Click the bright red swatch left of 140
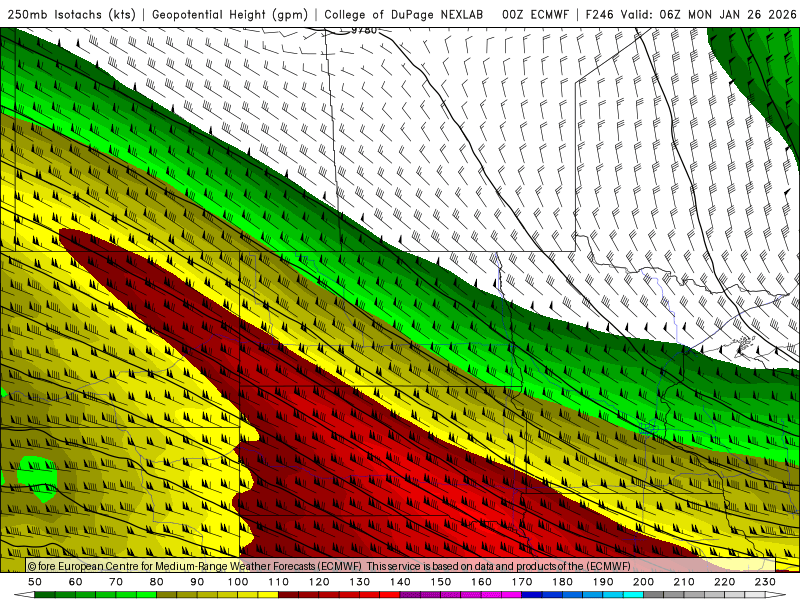The height and width of the screenshot is (600, 800). click(x=390, y=595)
